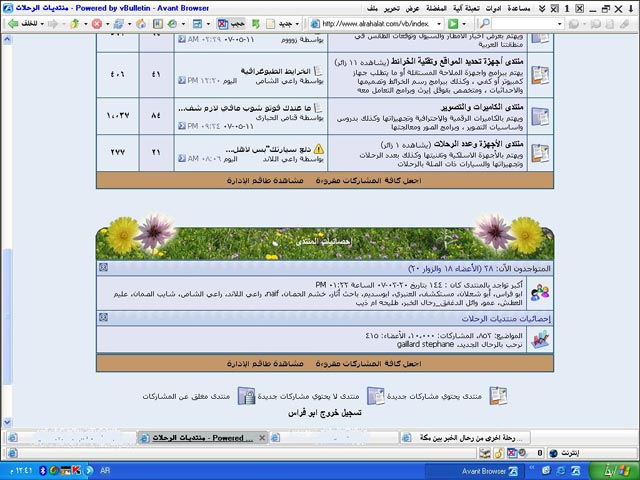
Task: Open dropdown next to the layout icon
Action: [208, 24]
